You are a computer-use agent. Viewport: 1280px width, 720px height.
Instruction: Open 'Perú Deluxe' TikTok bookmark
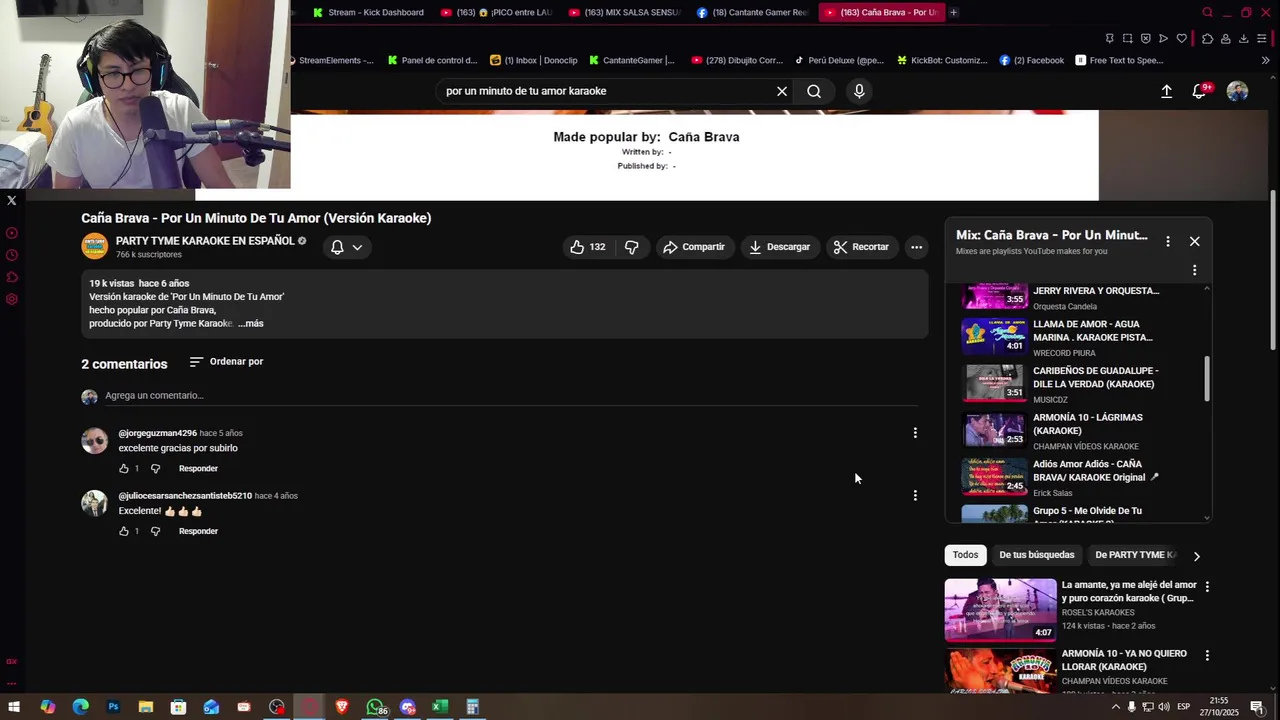click(839, 60)
